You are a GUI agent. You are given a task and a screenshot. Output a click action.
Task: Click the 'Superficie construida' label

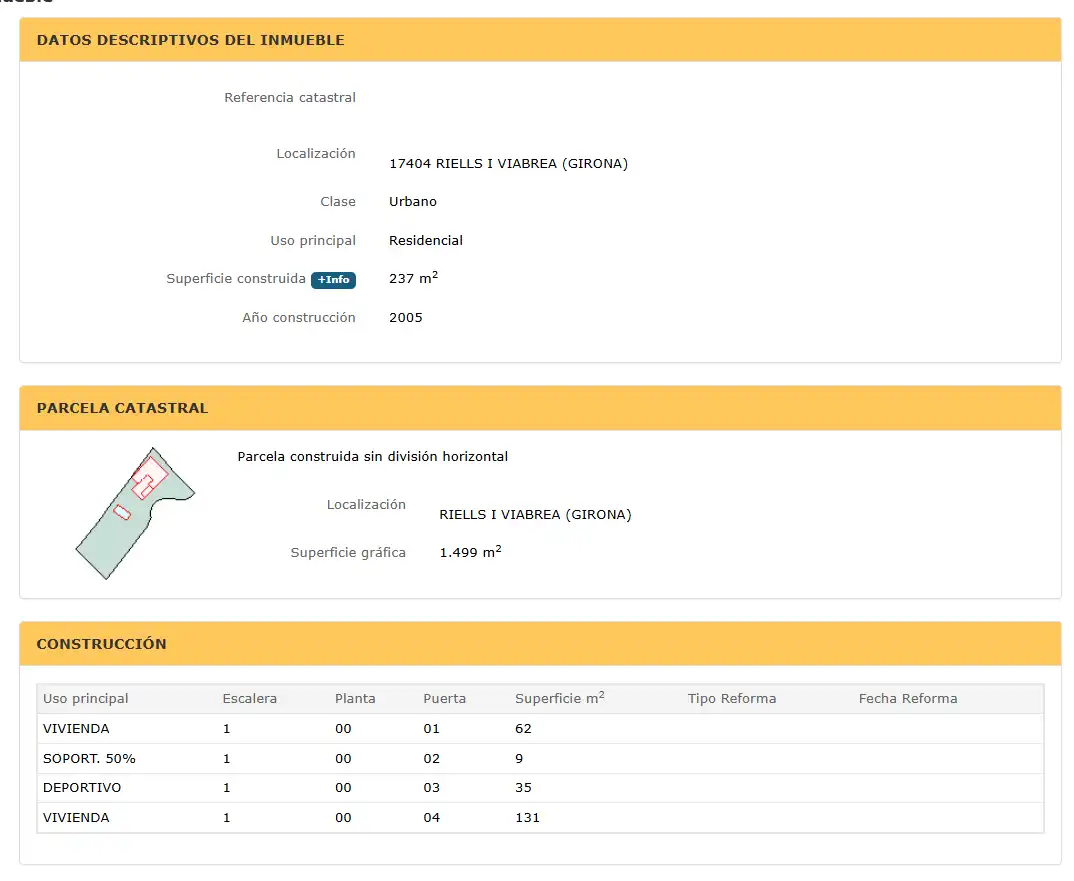[x=236, y=279]
